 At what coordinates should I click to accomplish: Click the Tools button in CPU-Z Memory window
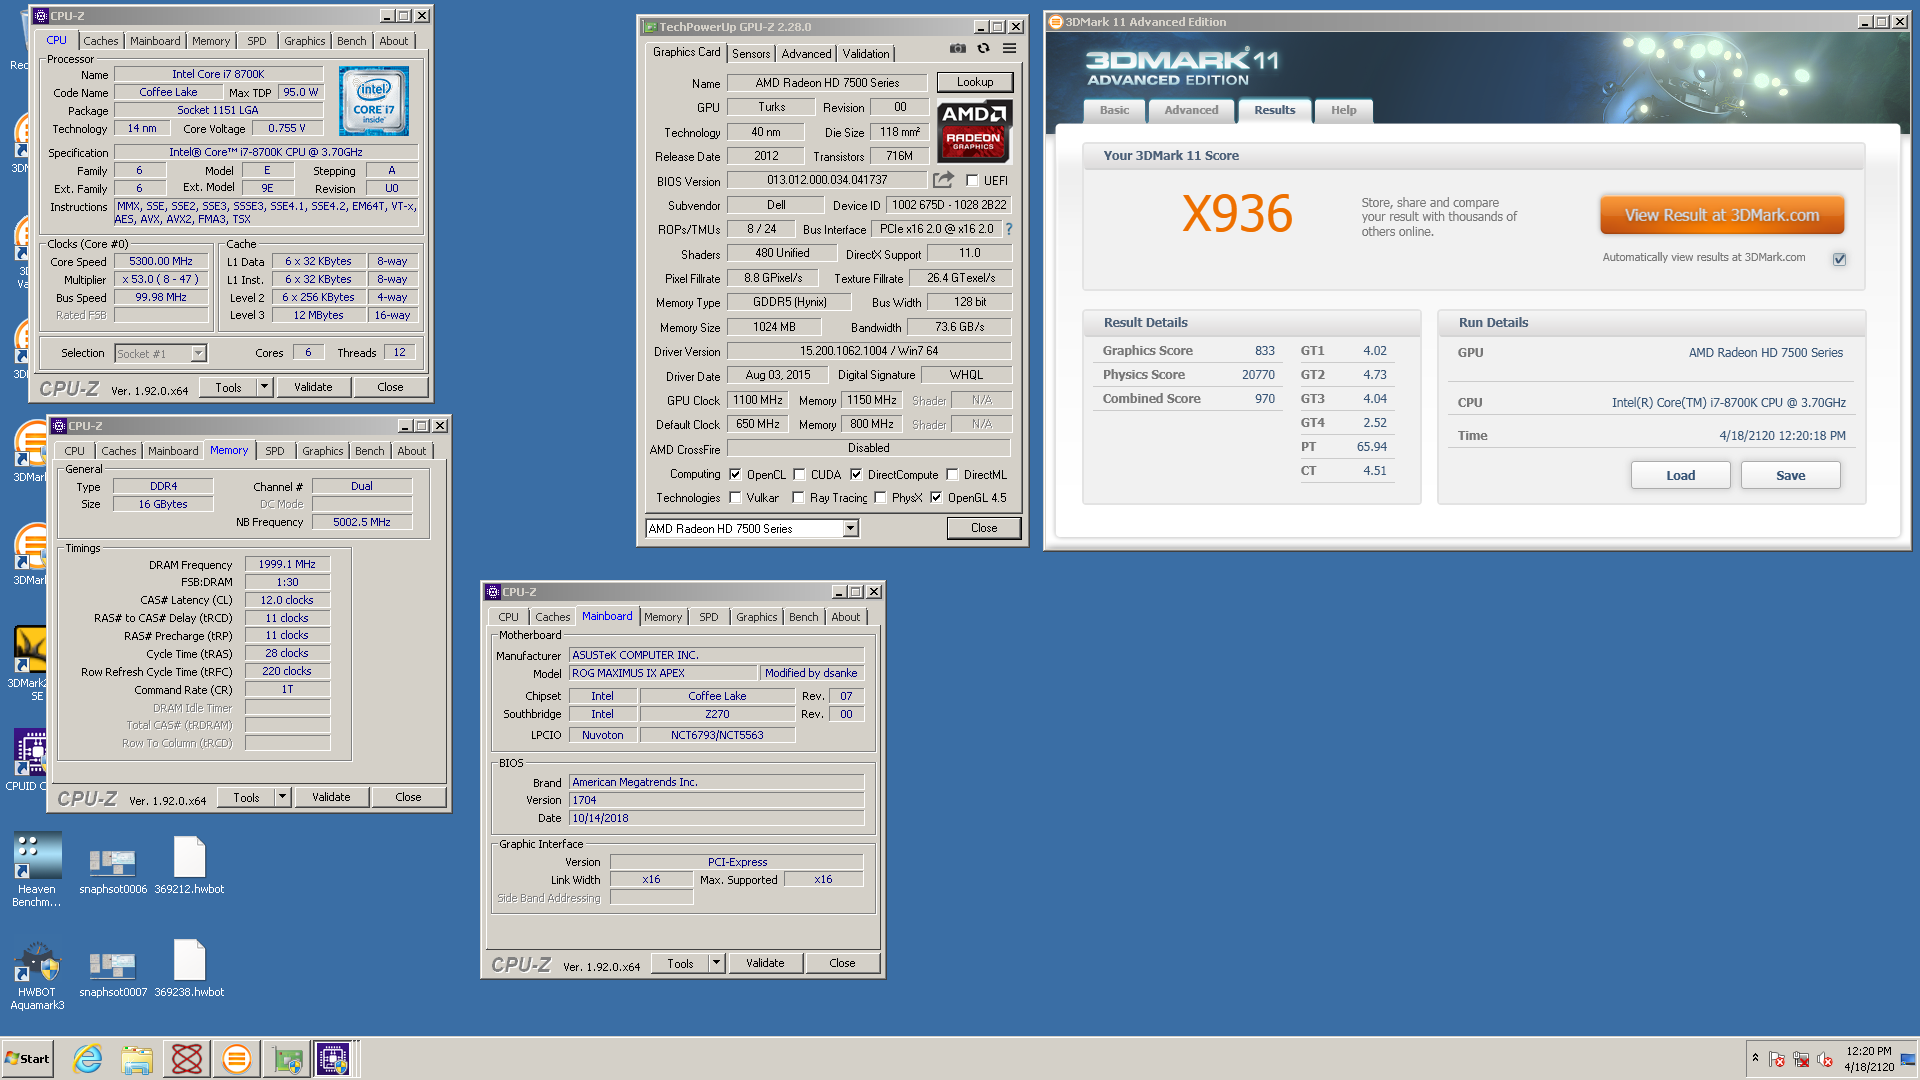point(246,797)
